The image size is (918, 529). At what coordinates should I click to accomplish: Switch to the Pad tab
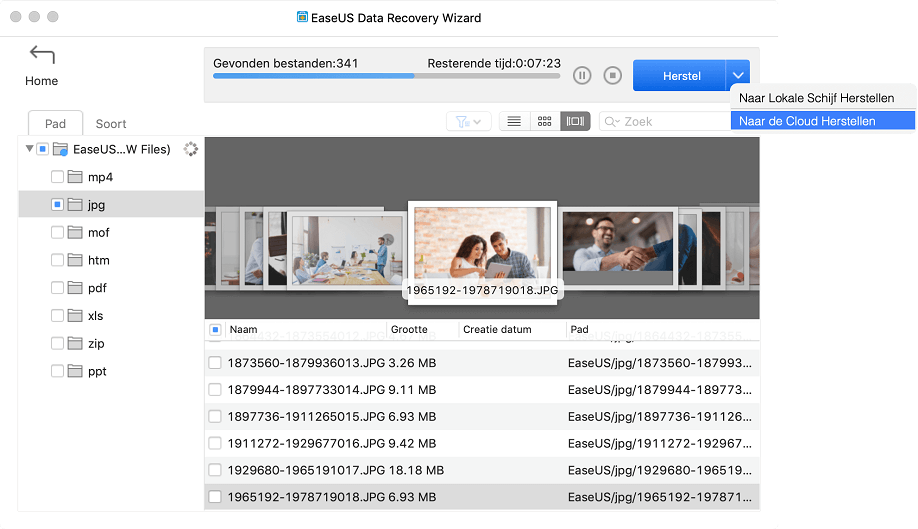click(56, 123)
